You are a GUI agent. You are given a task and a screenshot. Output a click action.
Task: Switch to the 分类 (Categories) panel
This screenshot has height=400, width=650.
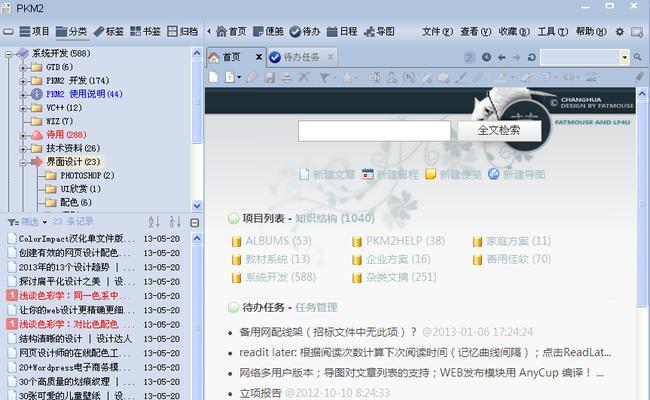point(71,32)
